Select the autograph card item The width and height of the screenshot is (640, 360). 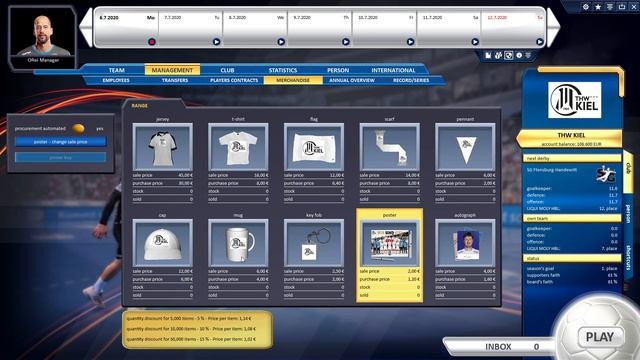pos(465,243)
